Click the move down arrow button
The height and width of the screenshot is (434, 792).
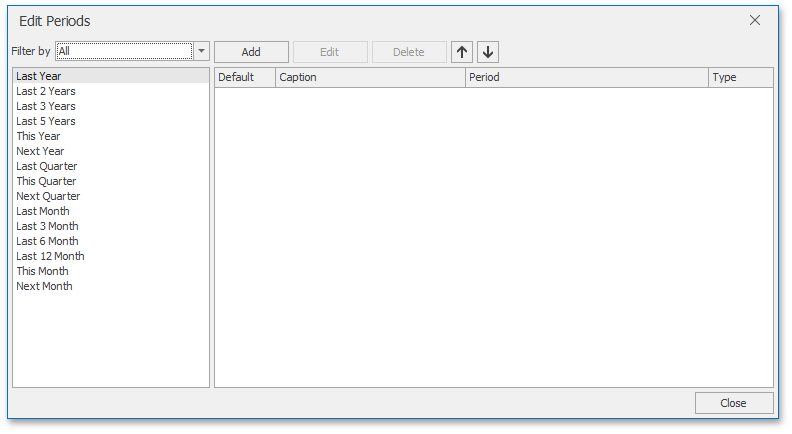click(x=488, y=52)
